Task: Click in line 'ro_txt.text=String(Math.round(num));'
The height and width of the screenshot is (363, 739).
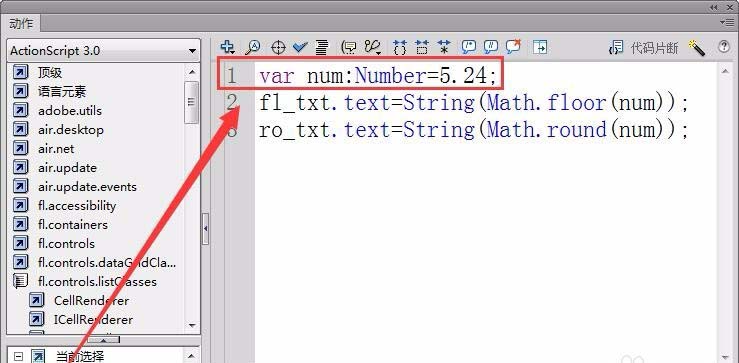Action: click(474, 130)
